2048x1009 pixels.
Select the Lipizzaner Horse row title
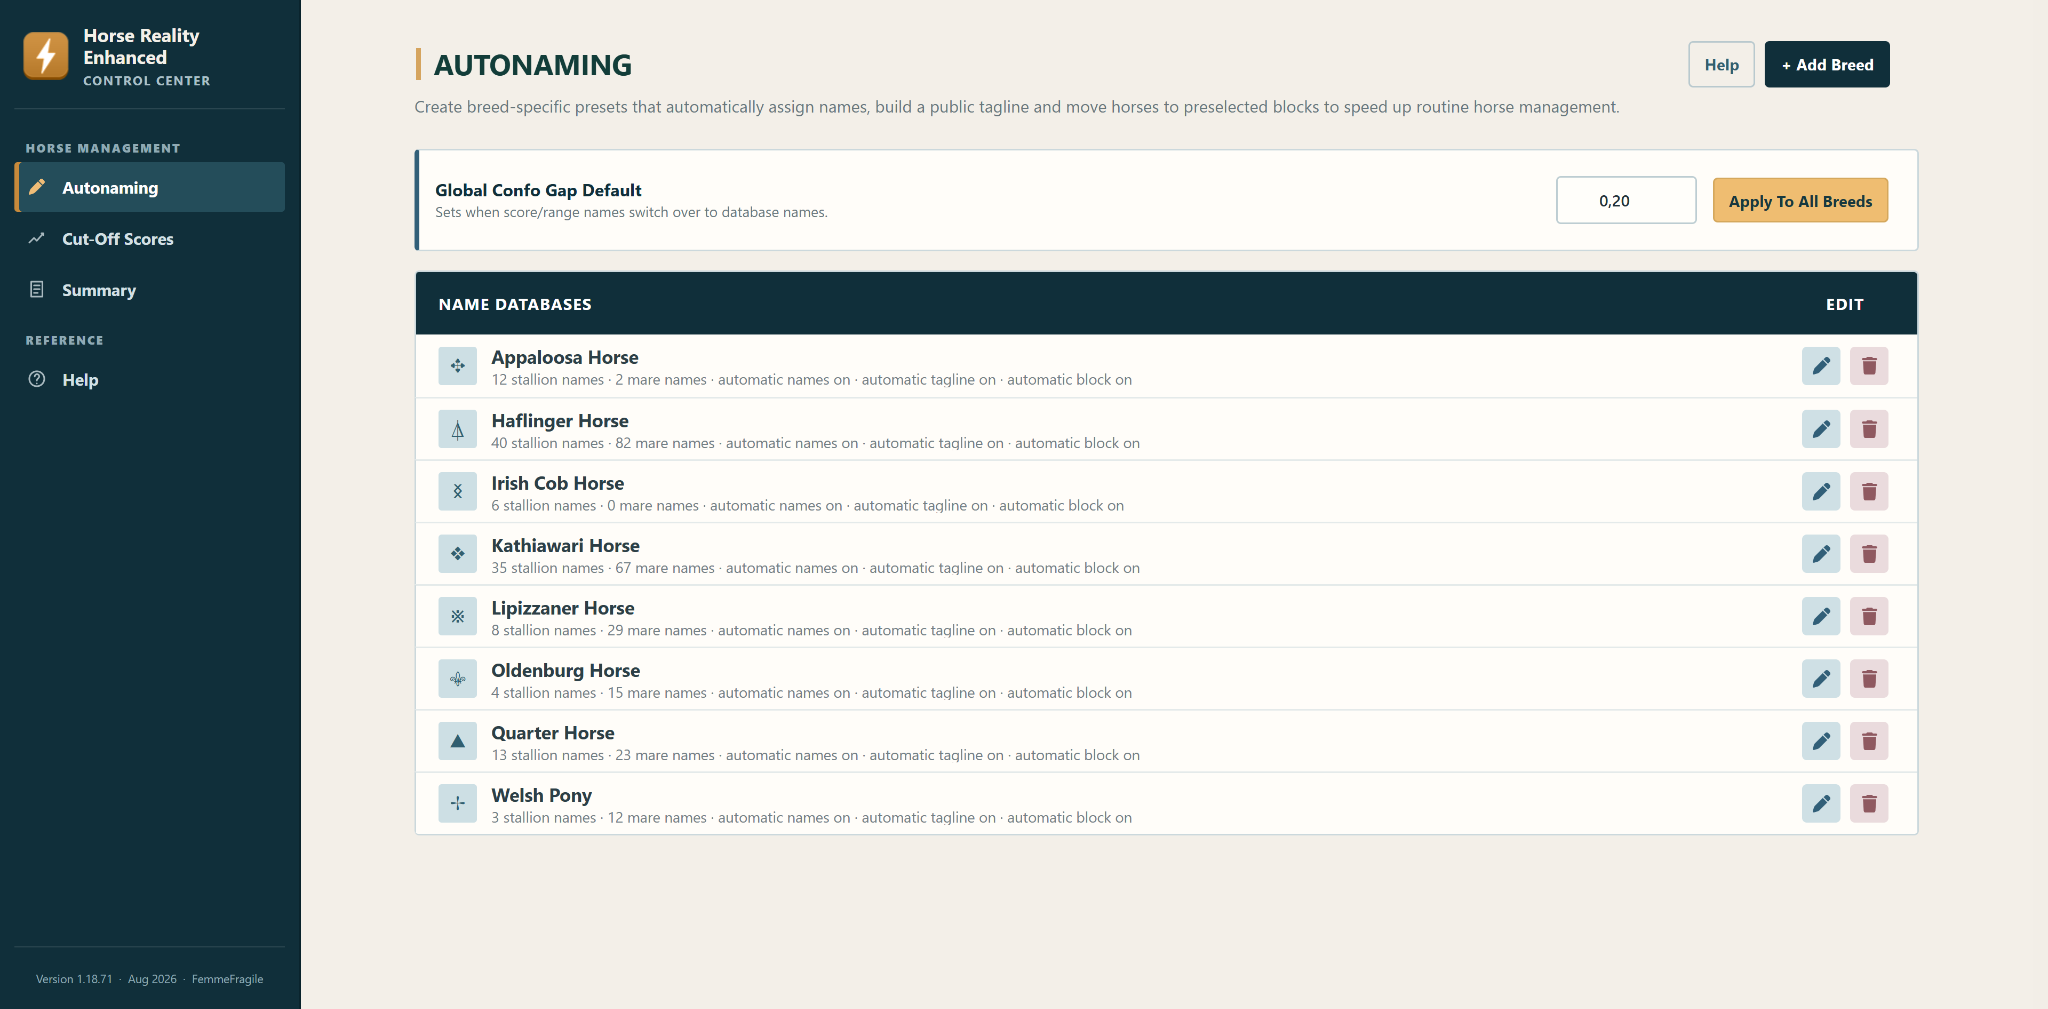(x=562, y=608)
